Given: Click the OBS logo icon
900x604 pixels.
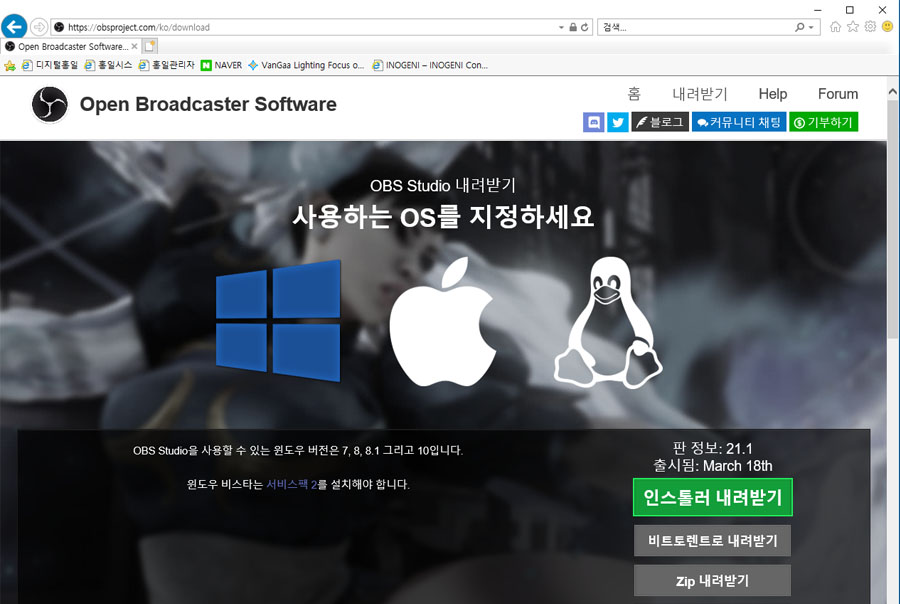Looking at the screenshot, I should click(x=50, y=104).
